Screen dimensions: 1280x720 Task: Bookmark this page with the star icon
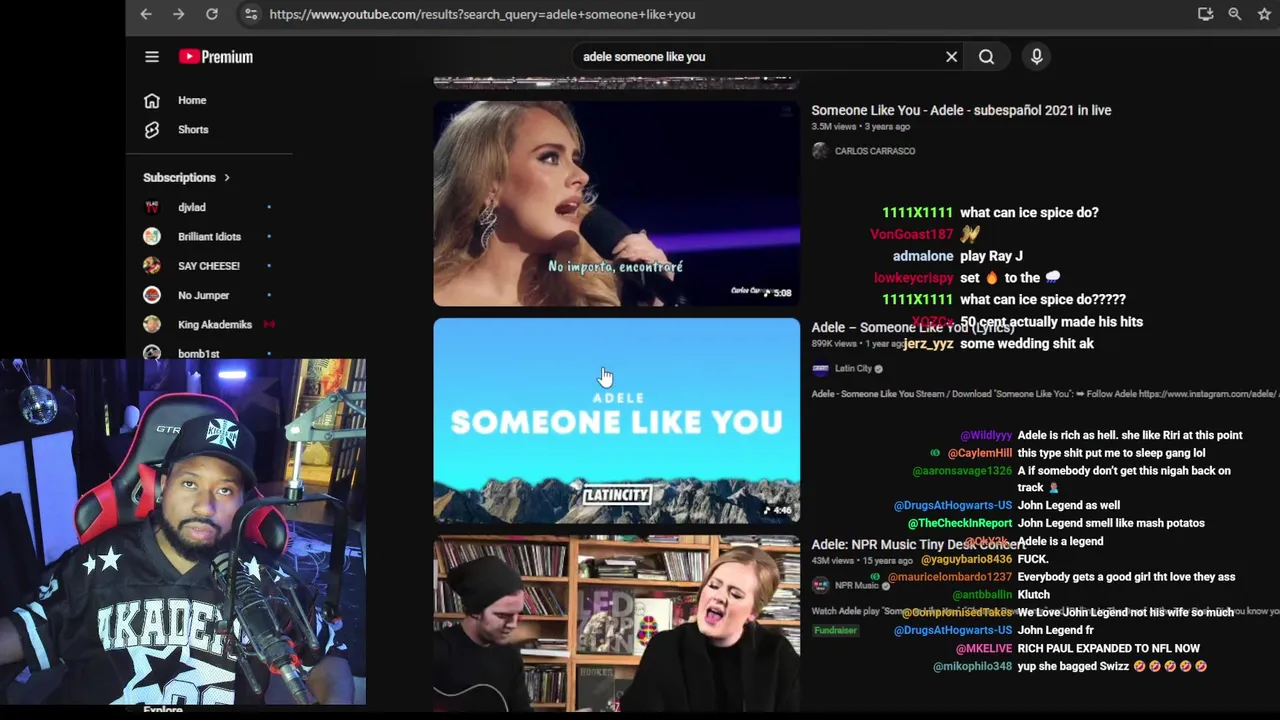coord(1264,14)
